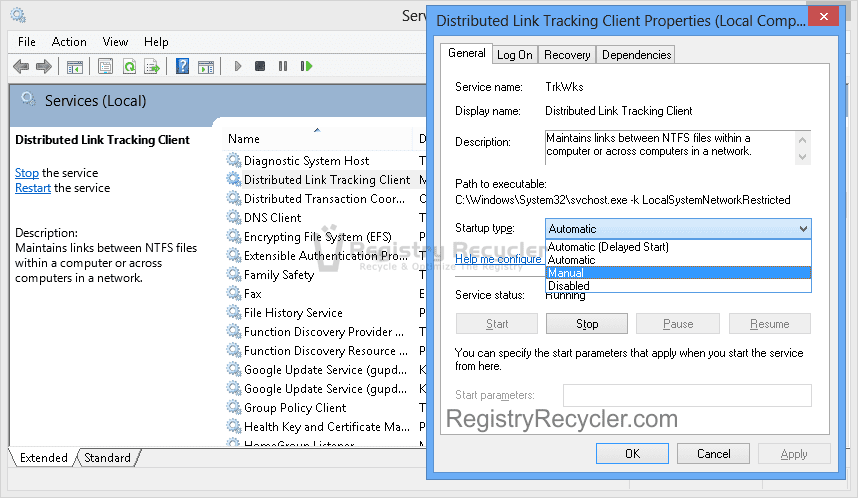This screenshot has height=498, width=858.
Task: Collapse the Startup type dropdown arrow
Action: pyautogui.click(x=803, y=229)
